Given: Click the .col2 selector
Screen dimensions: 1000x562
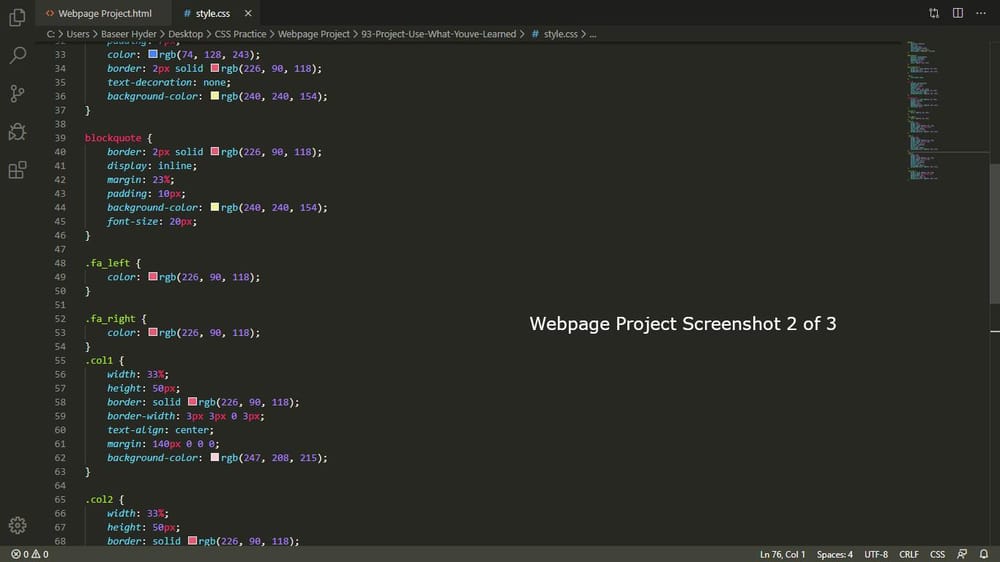Looking at the screenshot, I should [x=99, y=499].
